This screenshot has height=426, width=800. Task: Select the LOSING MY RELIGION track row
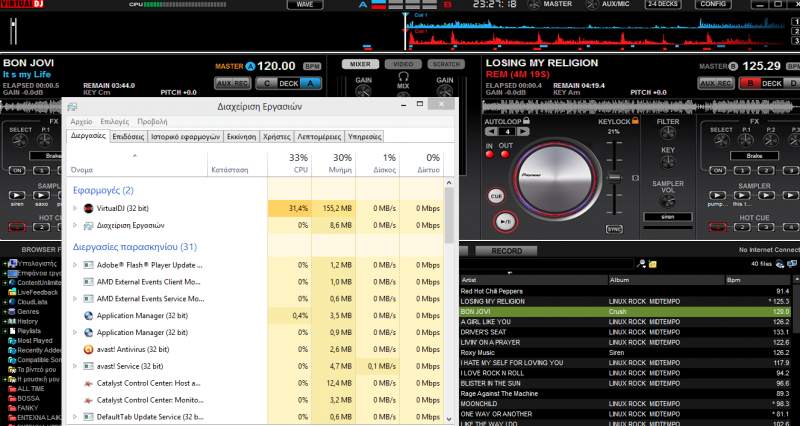(x=625, y=302)
